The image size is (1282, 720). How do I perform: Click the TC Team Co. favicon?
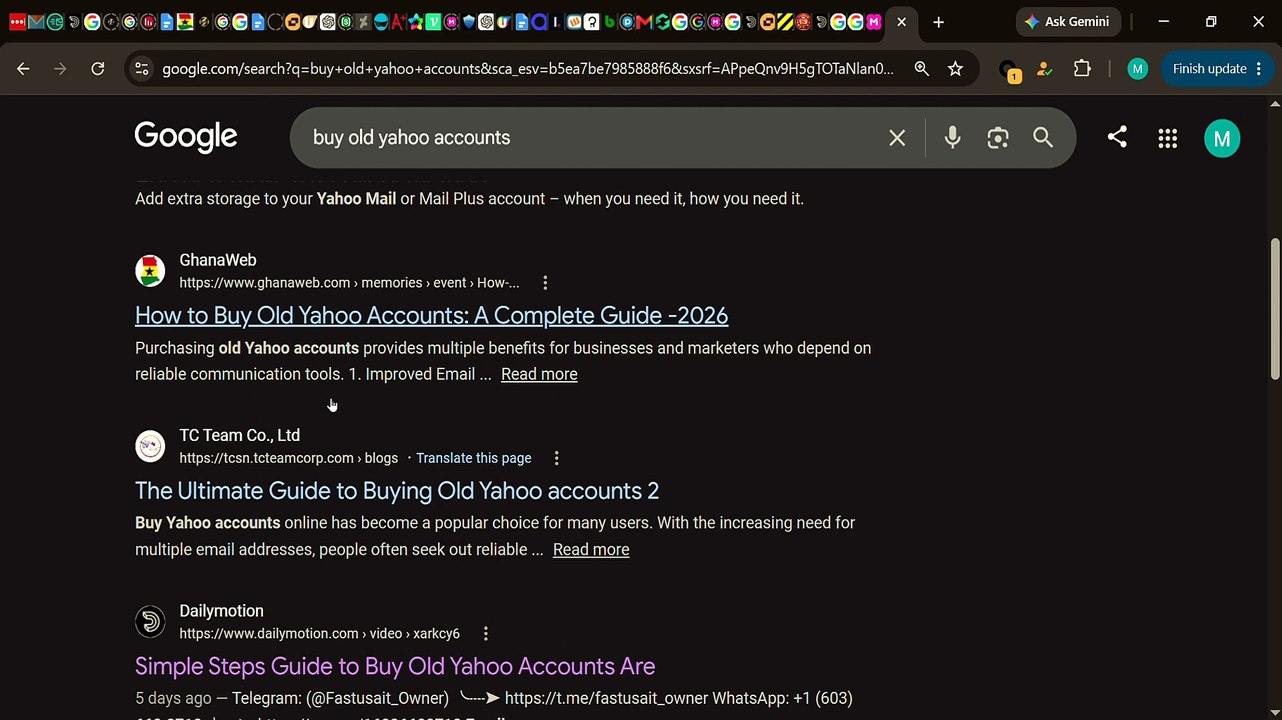(x=150, y=446)
